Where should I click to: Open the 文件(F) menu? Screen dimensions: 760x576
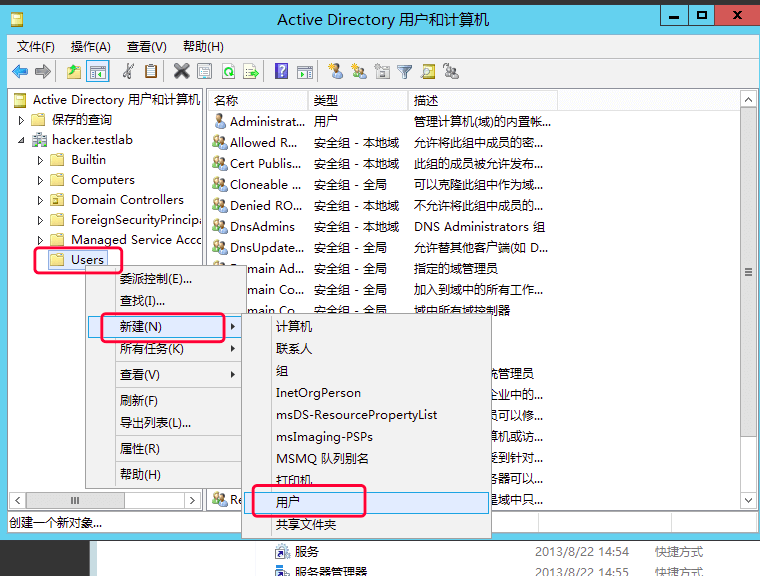pyautogui.click(x=36, y=47)
